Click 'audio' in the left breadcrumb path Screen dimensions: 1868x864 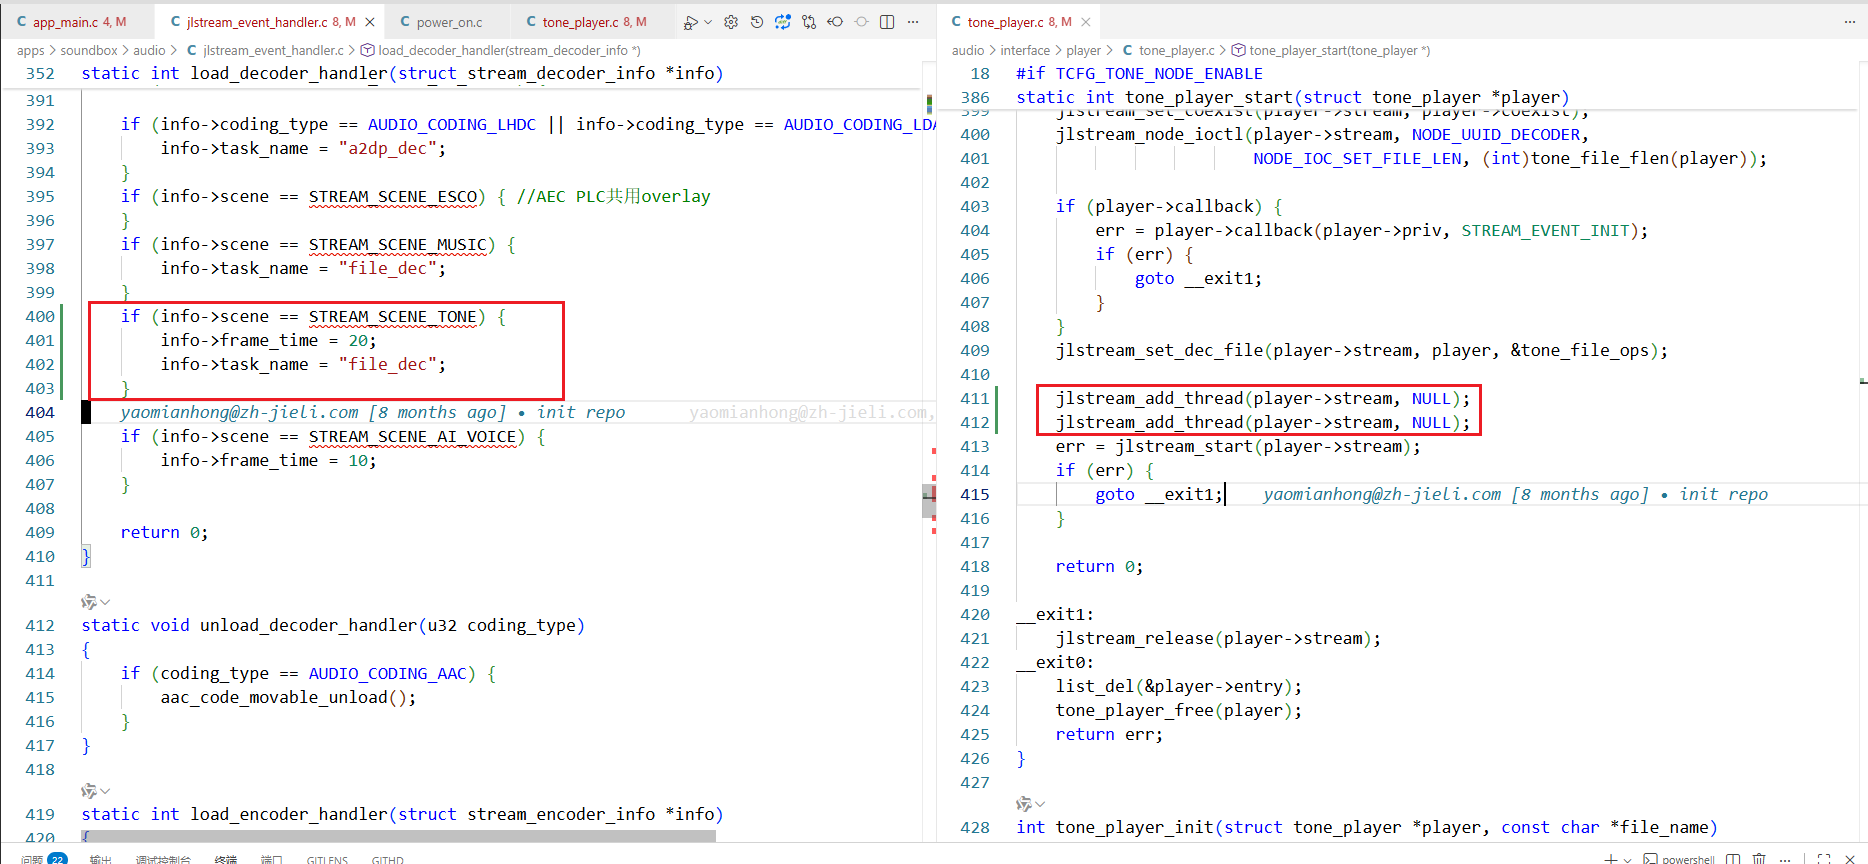click(149, 50)
